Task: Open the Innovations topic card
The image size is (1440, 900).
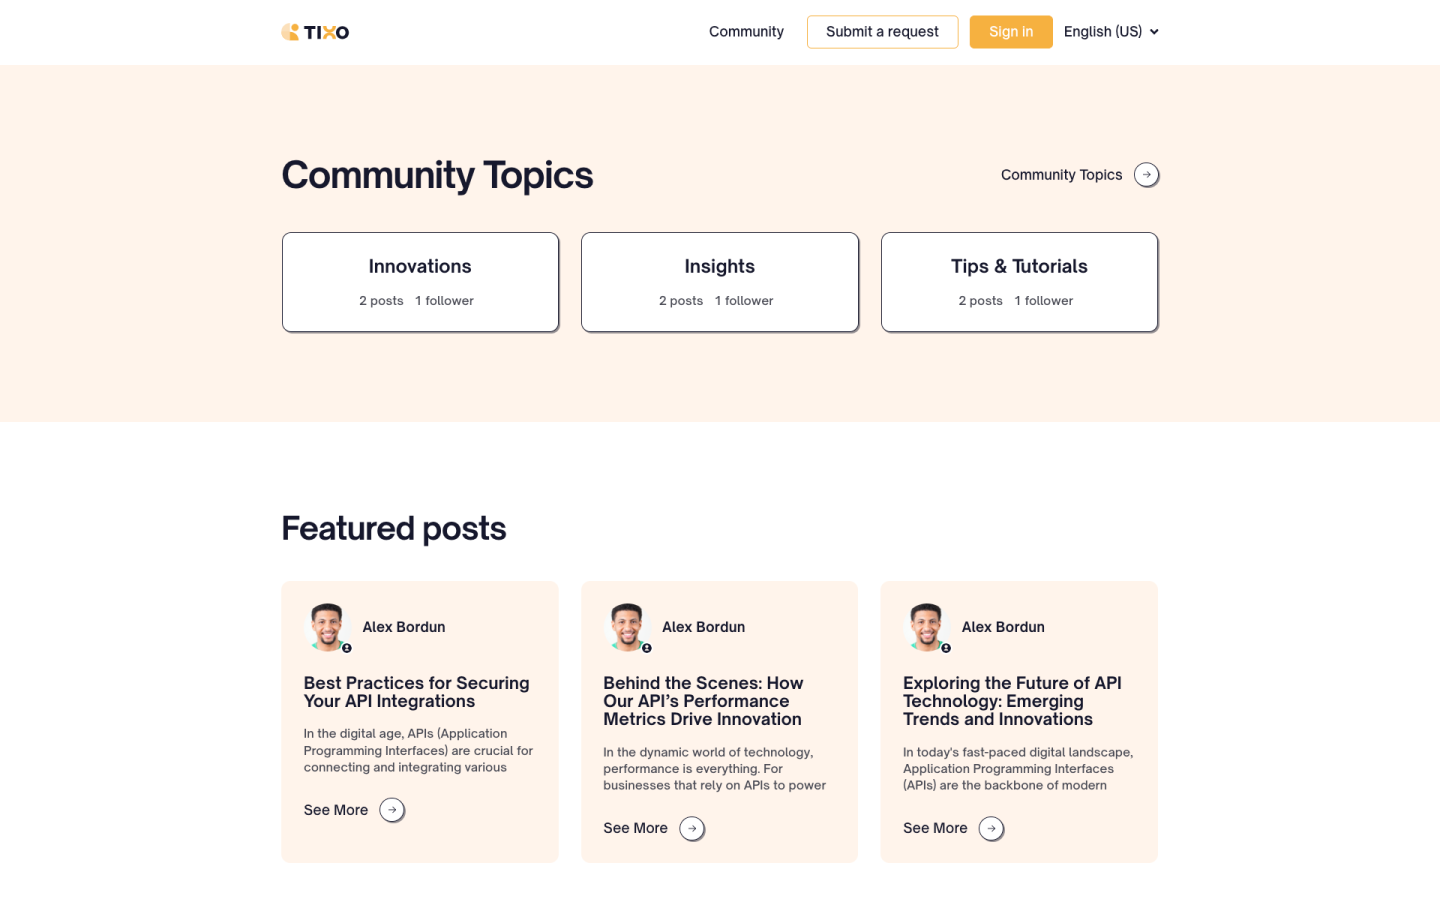Action: coord(420,281)
